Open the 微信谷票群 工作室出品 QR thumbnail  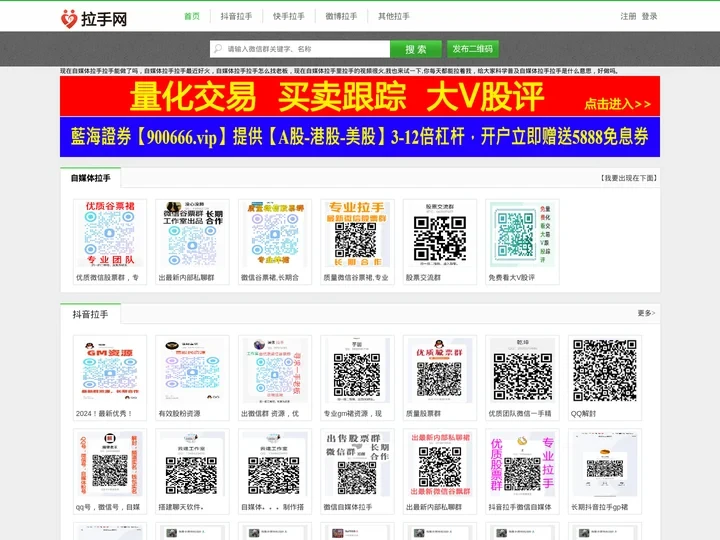(192, 233)
